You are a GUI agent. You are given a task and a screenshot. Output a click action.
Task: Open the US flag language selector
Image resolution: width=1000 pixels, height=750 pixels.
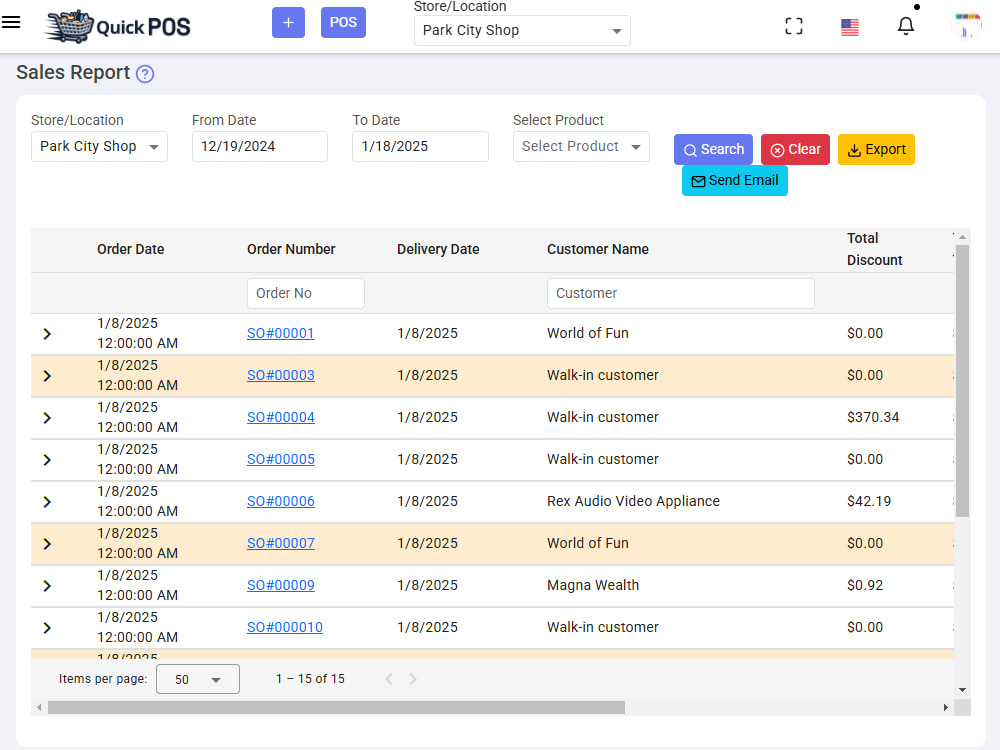(849, 27)
